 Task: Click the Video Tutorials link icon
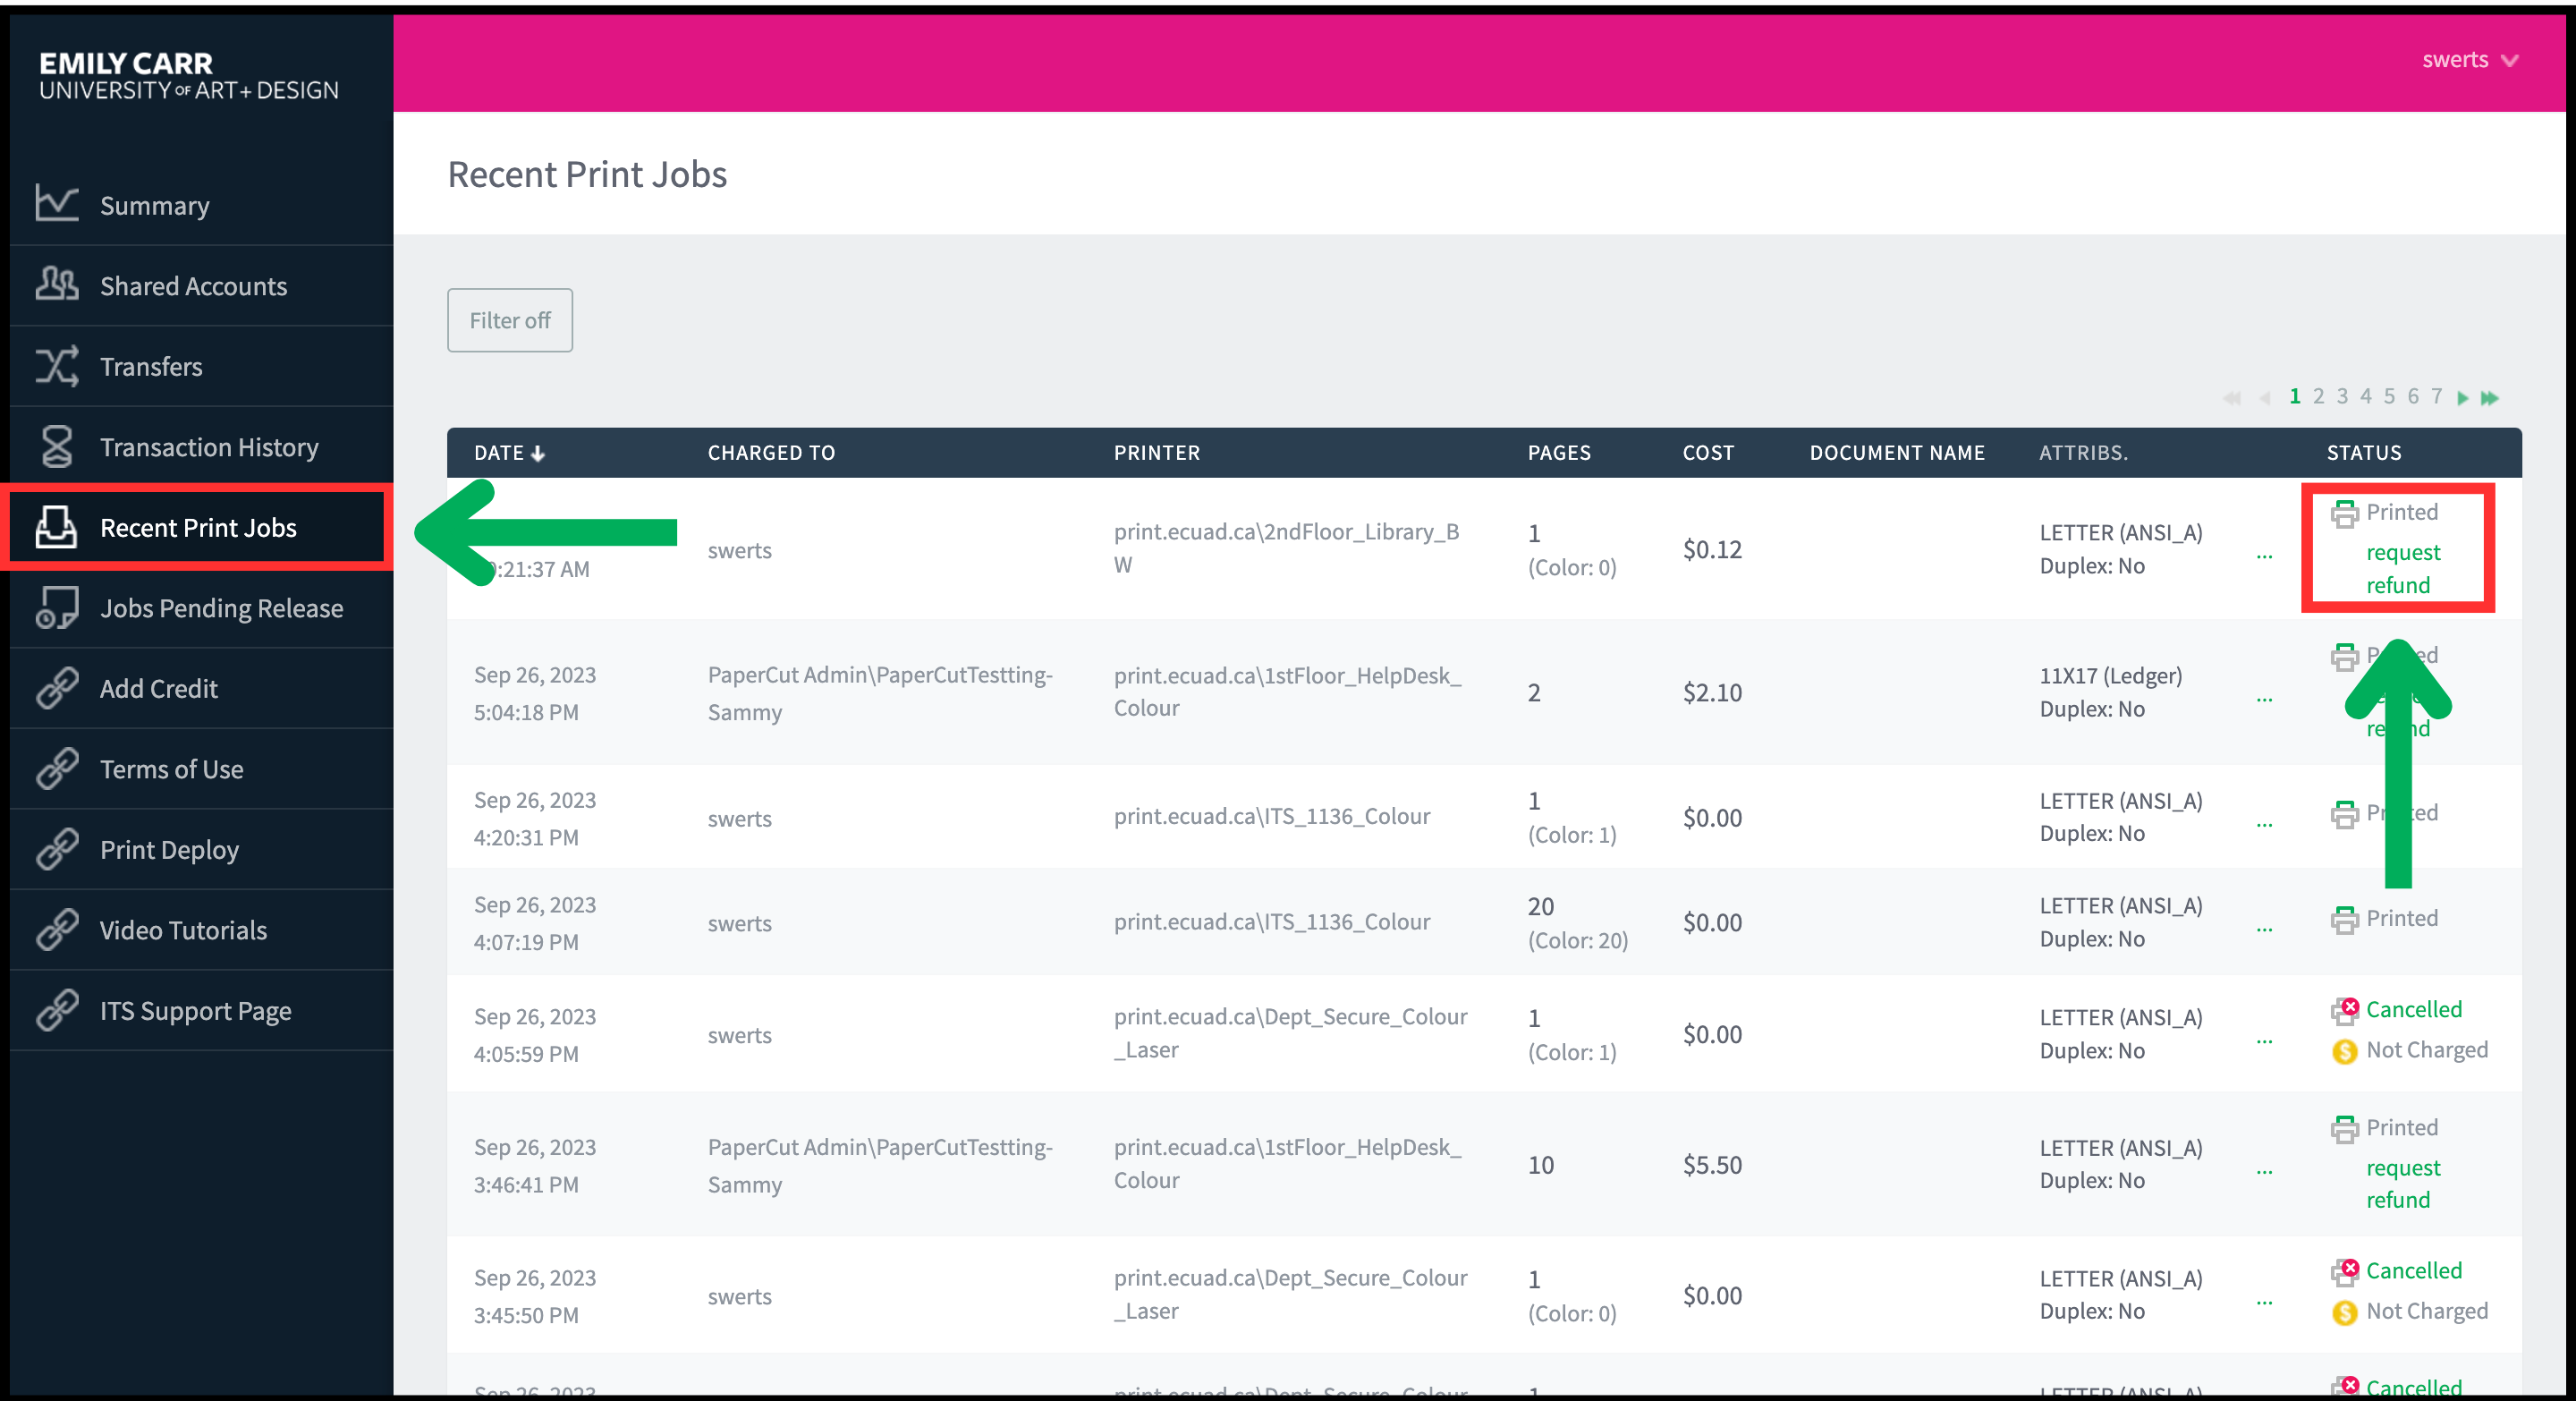56,929
